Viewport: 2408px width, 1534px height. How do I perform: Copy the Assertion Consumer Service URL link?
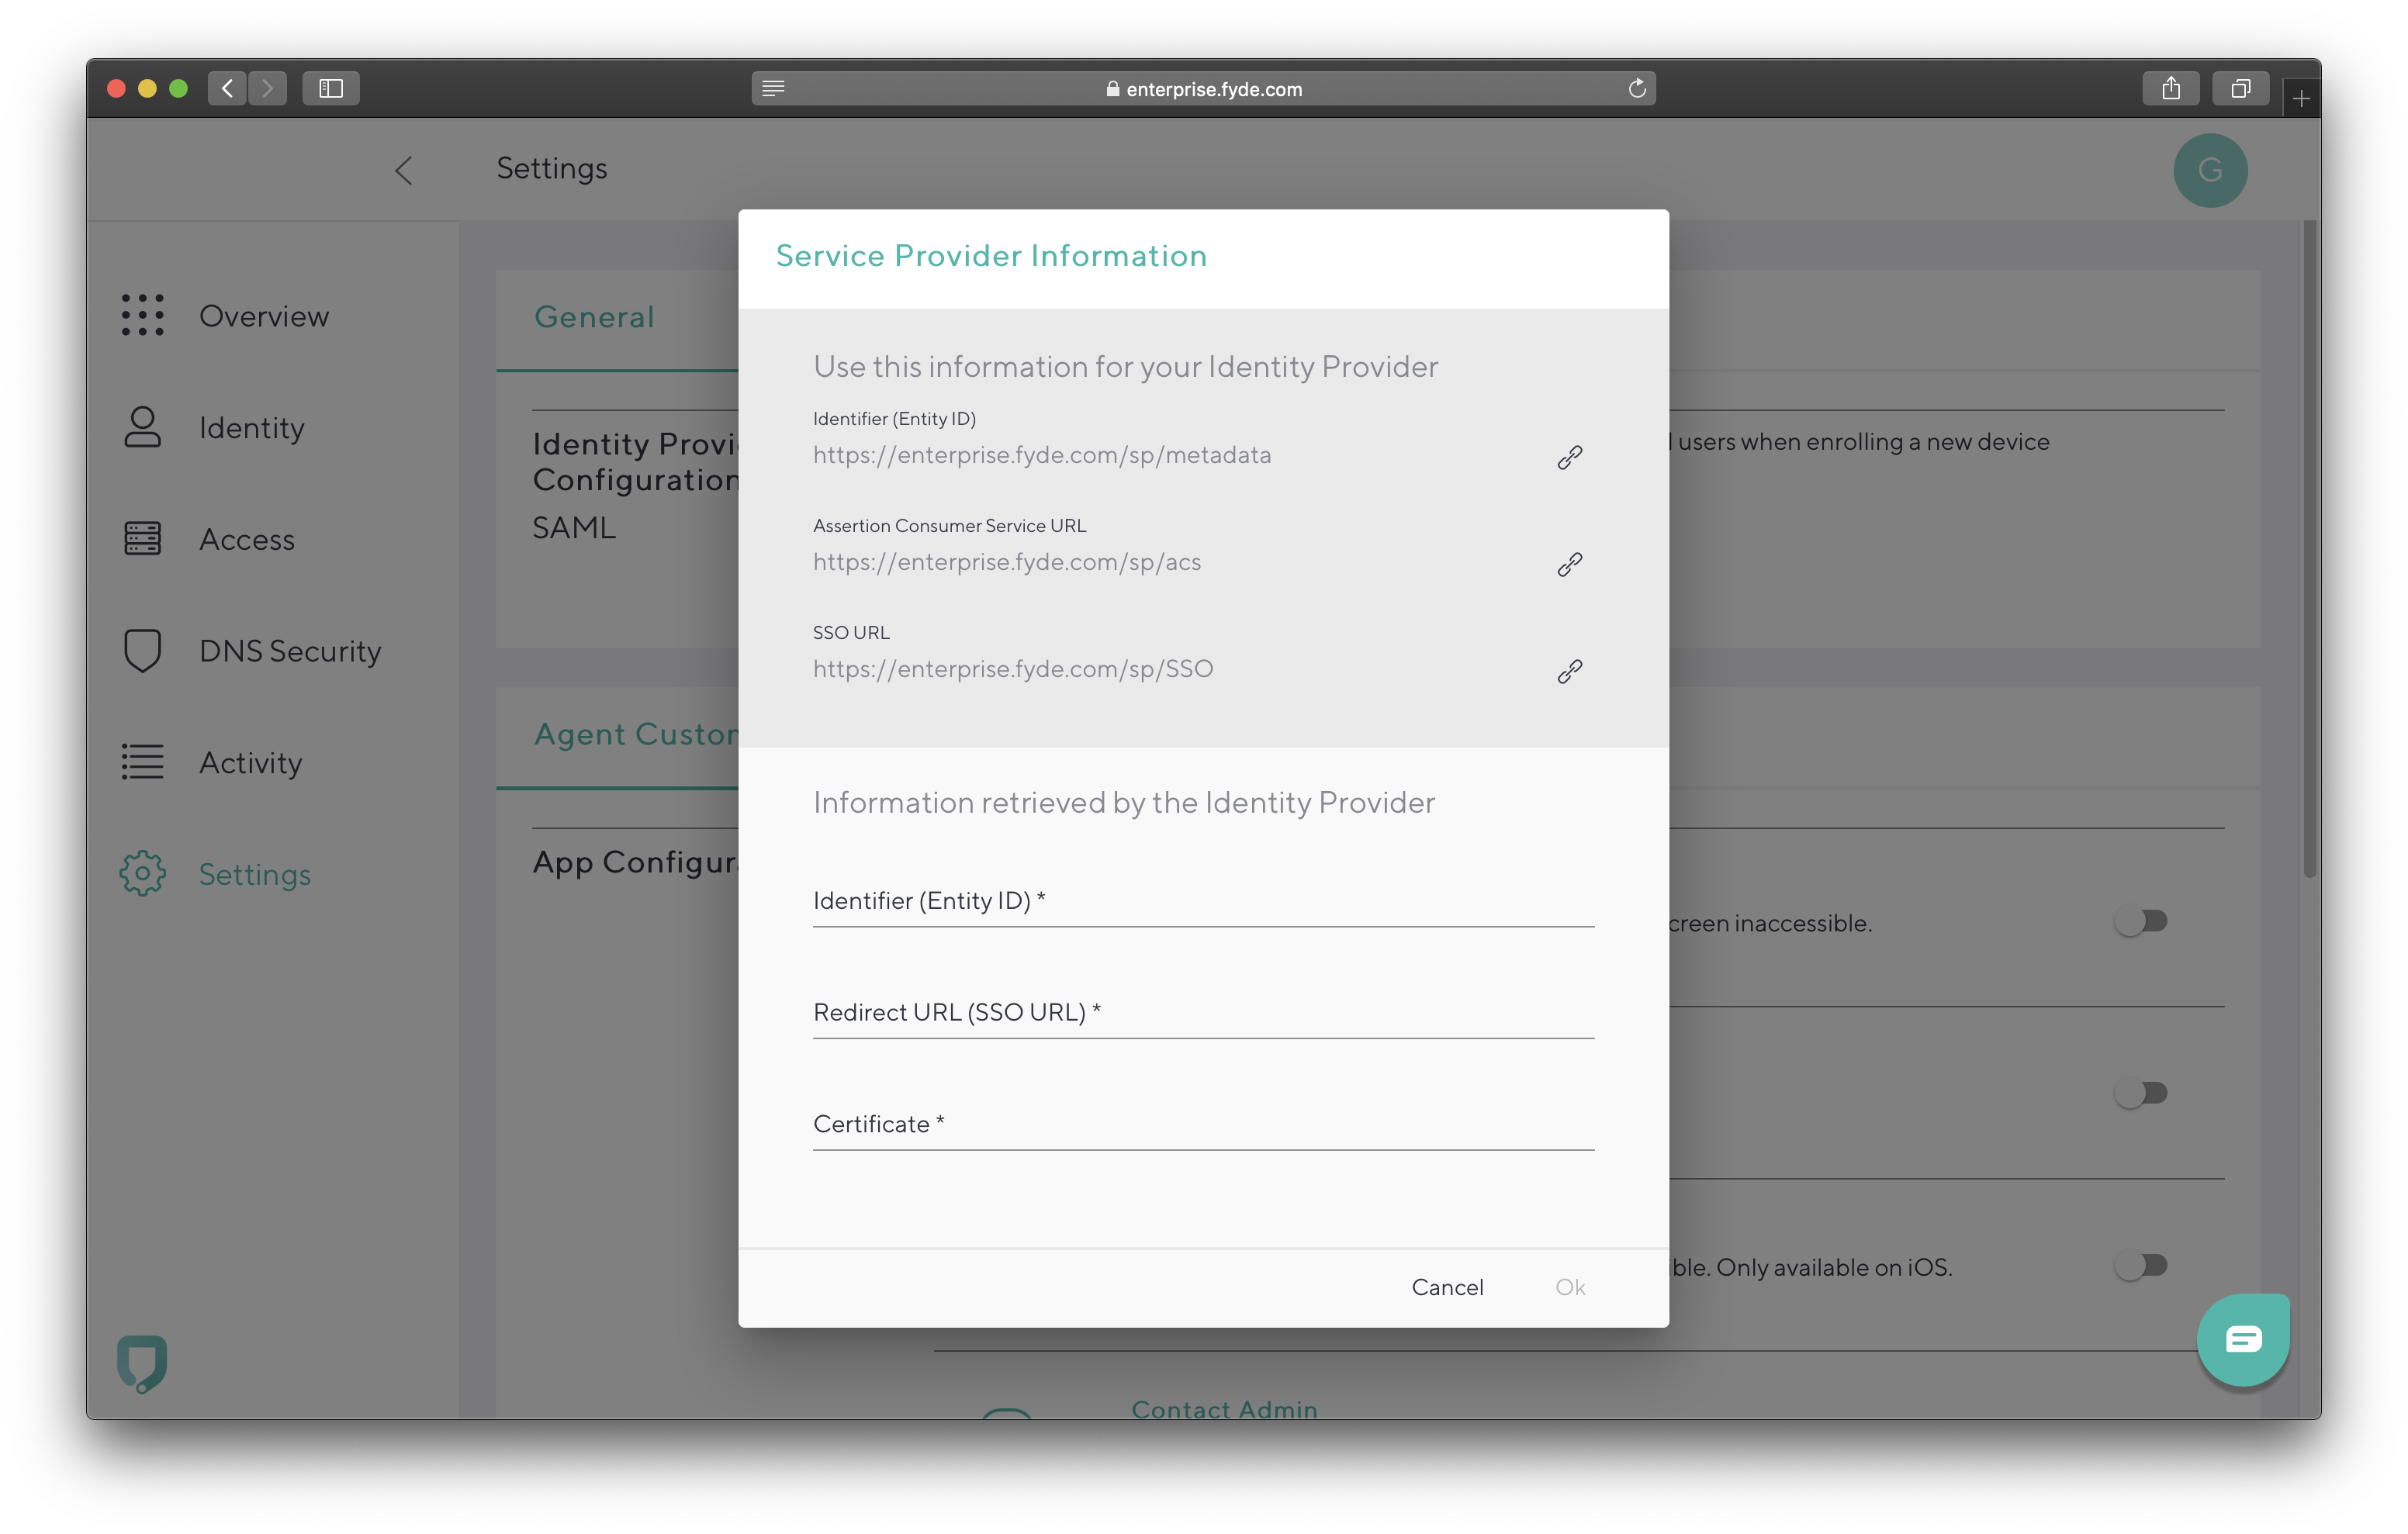tap(1569, 564)
